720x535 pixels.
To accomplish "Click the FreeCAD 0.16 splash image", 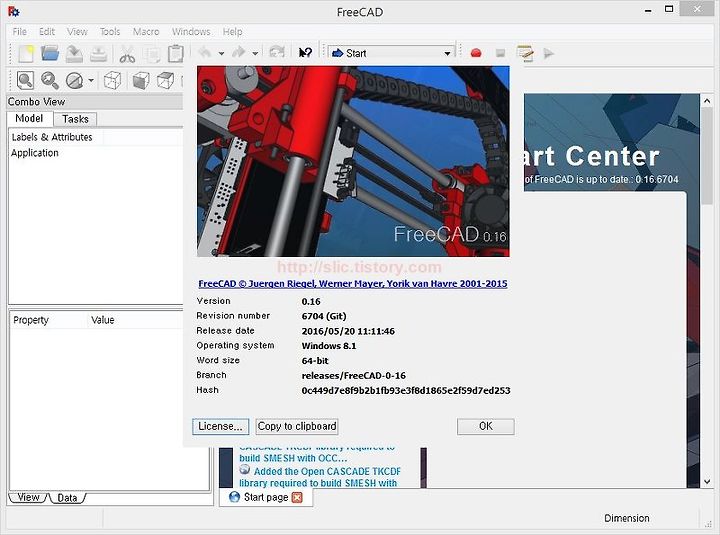I will (353, 161).
